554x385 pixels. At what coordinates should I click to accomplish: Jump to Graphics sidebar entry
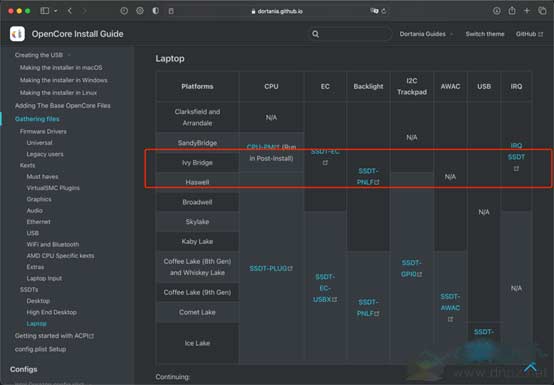pyautogui.click(x=39, y=199)
